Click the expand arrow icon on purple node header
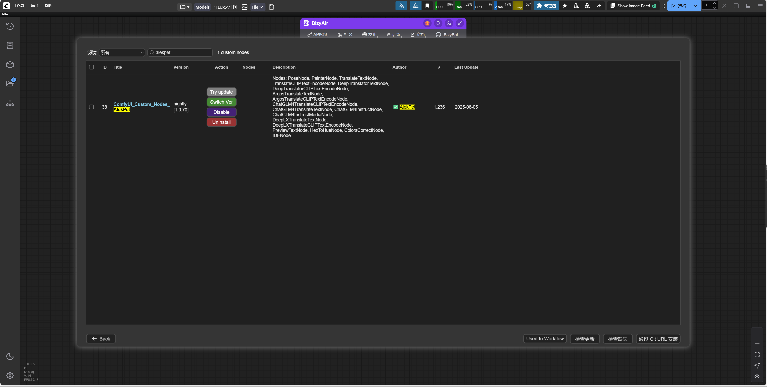767x387 pixels. 460,23
